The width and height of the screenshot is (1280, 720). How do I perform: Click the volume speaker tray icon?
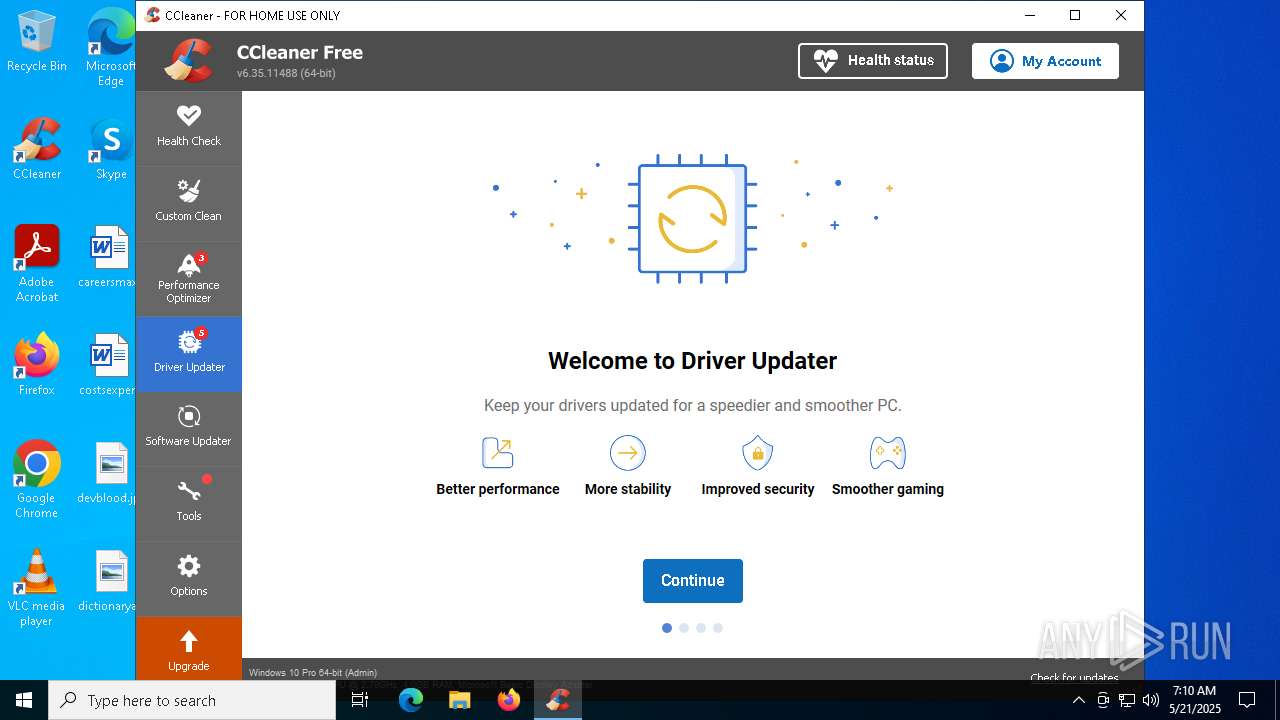click(x=1151, y=700)
